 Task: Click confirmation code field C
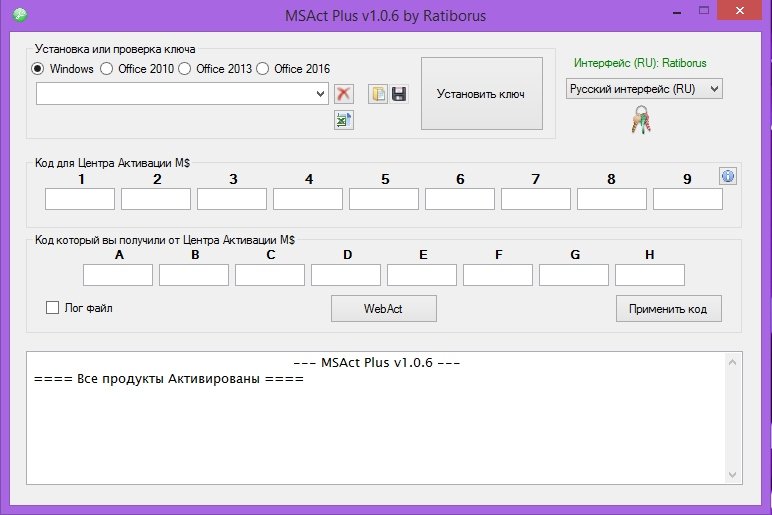[270, 275]
